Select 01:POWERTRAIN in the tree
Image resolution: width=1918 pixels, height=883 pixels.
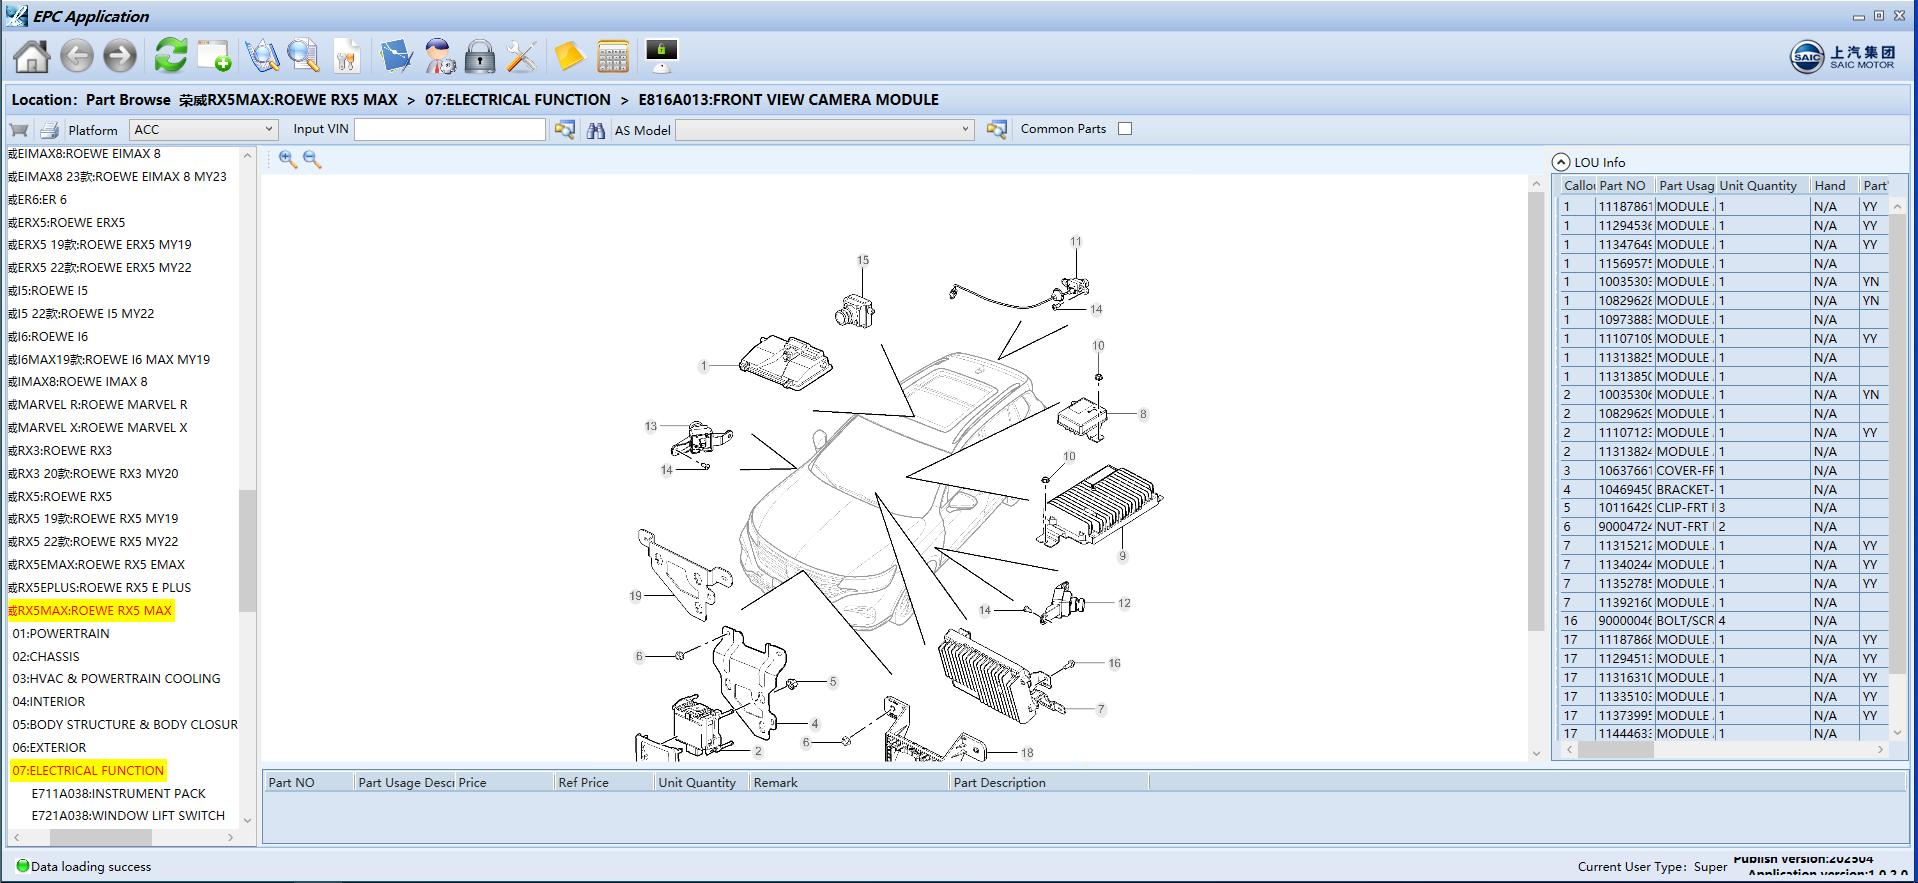[x=61, y=633]
